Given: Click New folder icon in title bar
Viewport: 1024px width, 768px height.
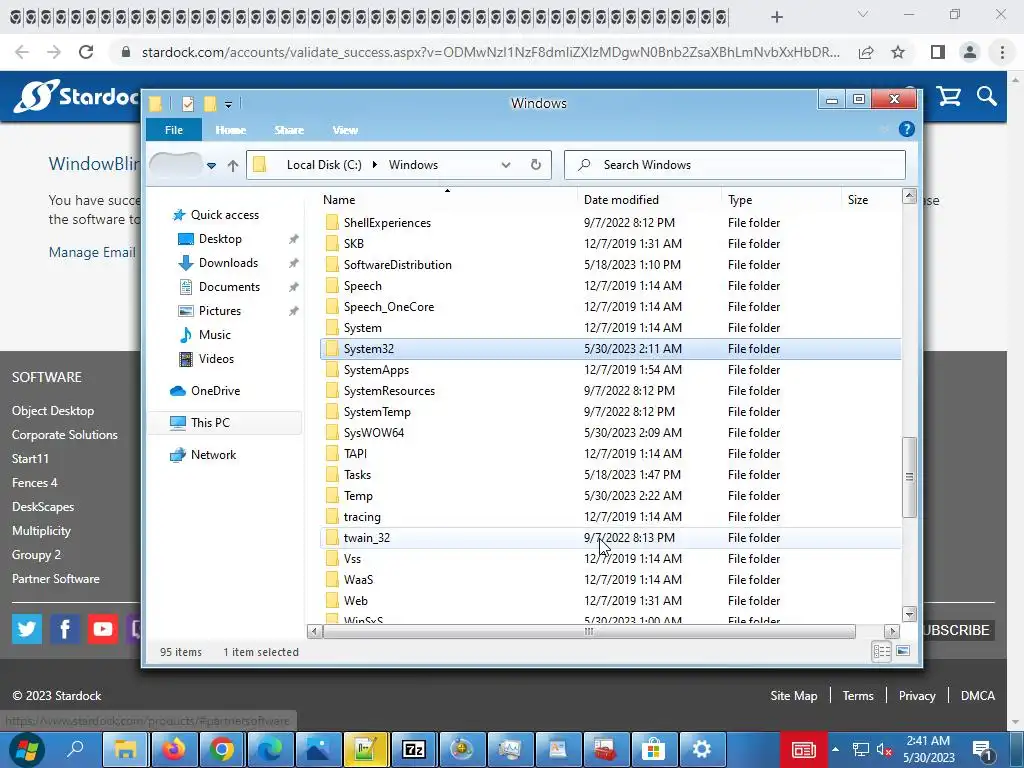Looking at the screenshot, I should tap(210, 103).
